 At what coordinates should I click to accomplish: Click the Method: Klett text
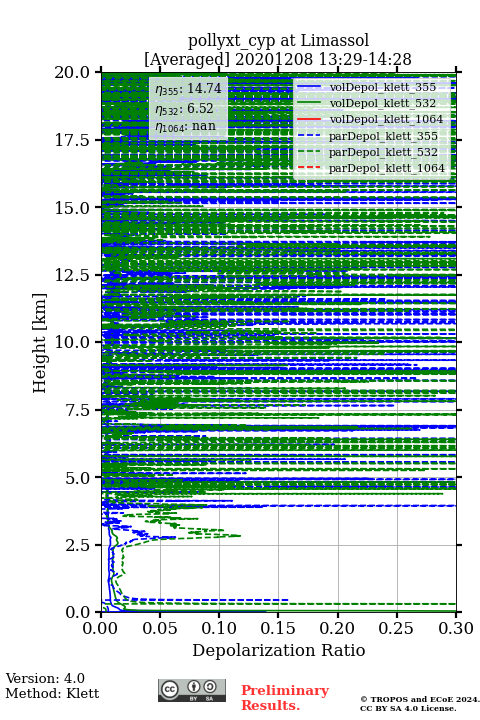(x=52, y=693)
